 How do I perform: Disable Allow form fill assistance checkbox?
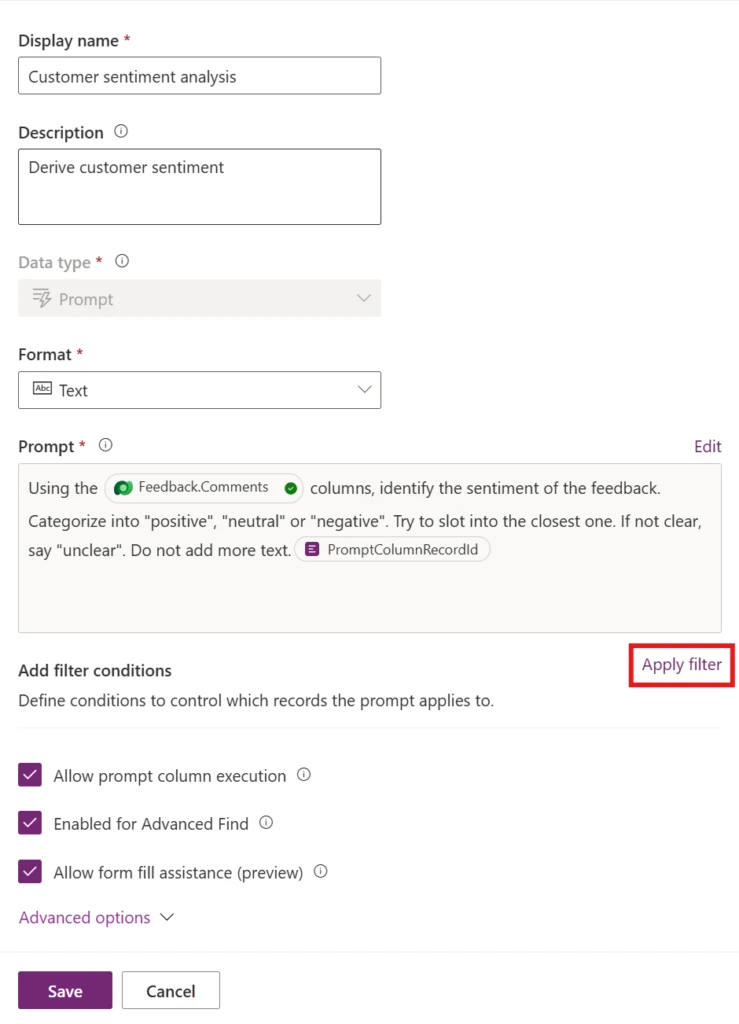(30, 871)
